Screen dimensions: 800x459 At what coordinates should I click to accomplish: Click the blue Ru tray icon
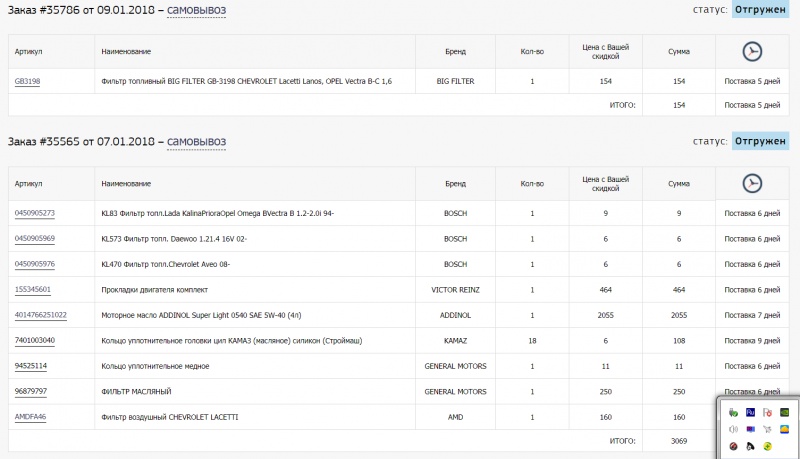[750, 411]
